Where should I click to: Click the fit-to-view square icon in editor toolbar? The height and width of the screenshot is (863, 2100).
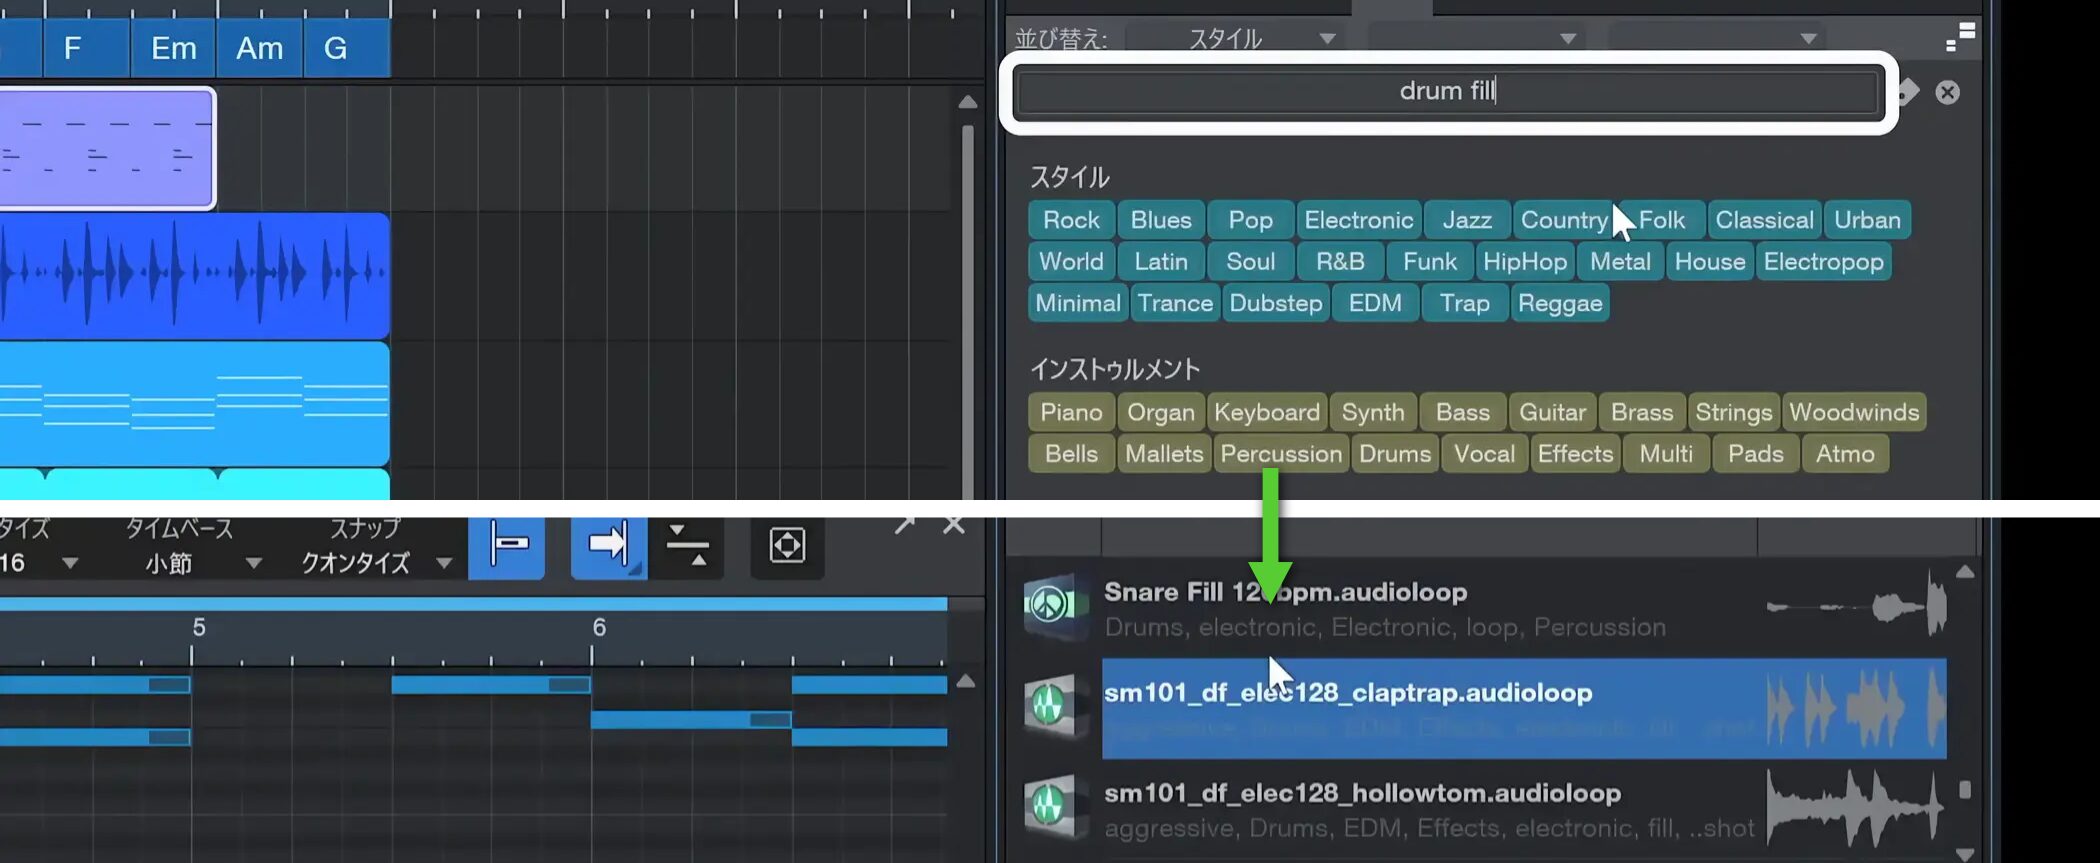(x=787, y=546)
